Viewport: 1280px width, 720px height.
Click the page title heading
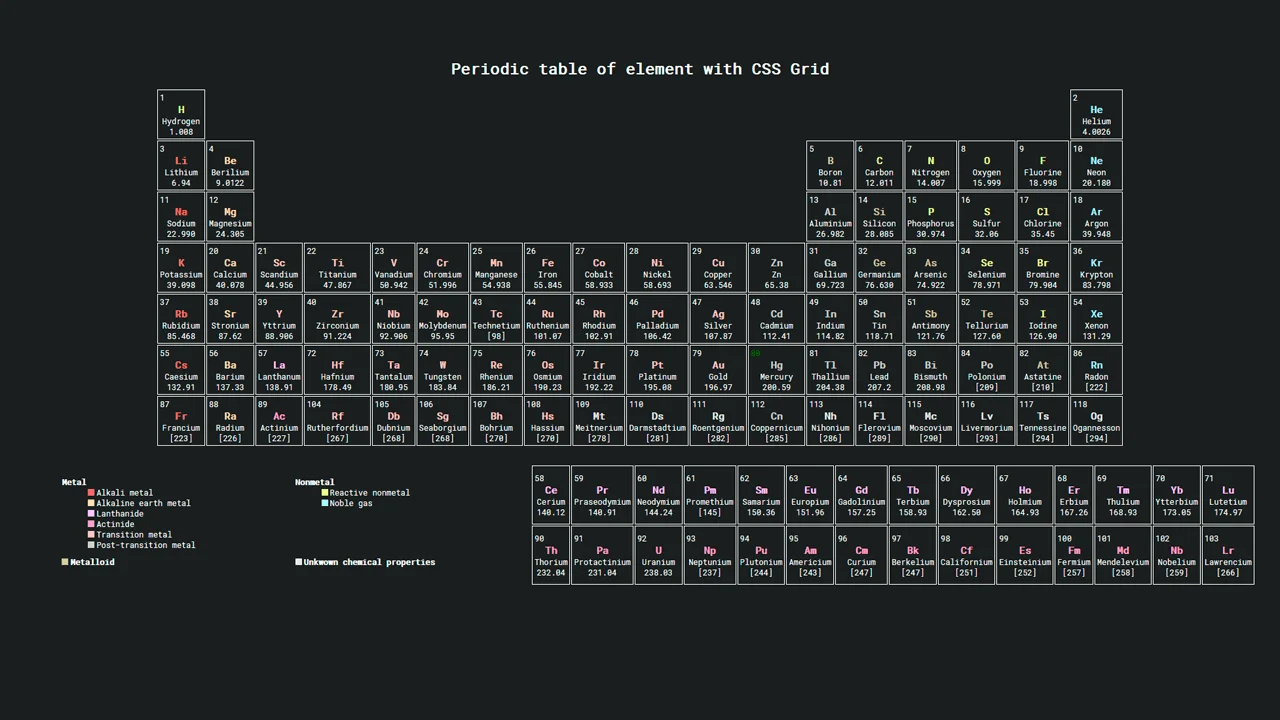point(640,69)
